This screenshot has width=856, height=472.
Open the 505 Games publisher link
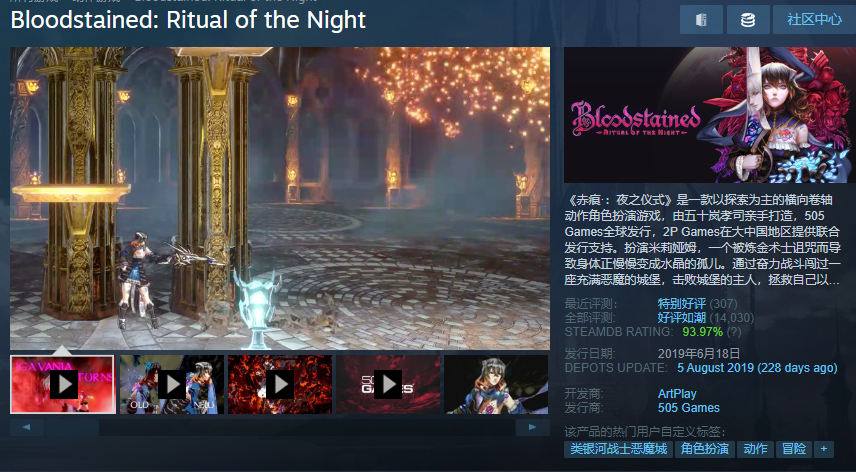pos(688,408)
